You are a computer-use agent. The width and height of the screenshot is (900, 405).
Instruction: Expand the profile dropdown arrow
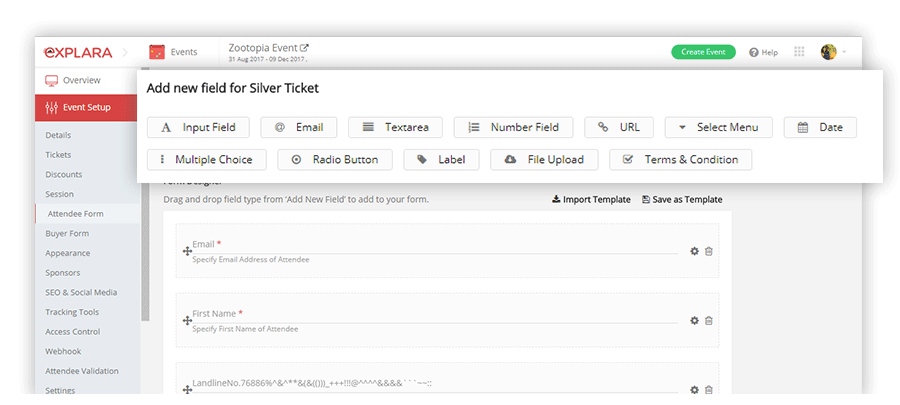(x=844, y=53)
